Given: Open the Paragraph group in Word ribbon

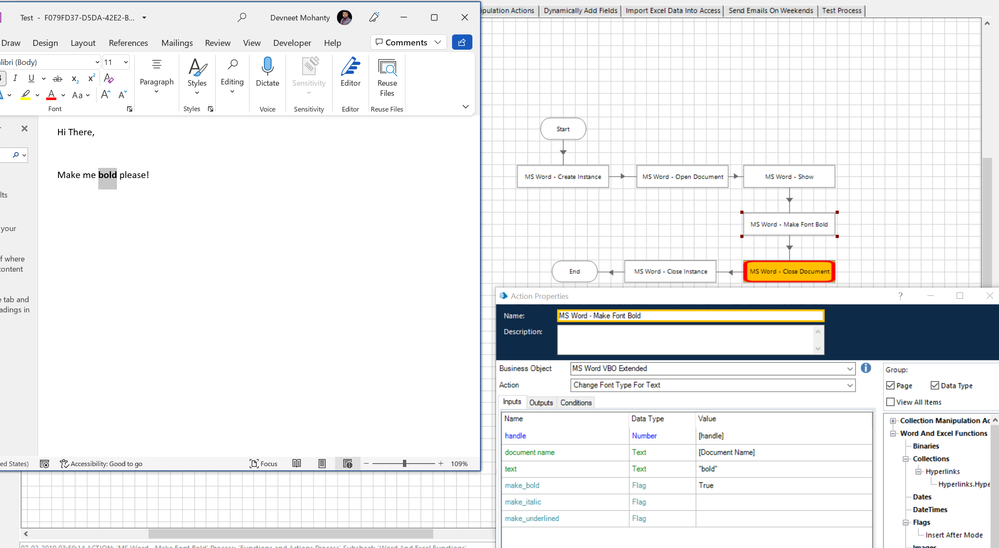Looking at the screenshot, I should tap(157, 75).
